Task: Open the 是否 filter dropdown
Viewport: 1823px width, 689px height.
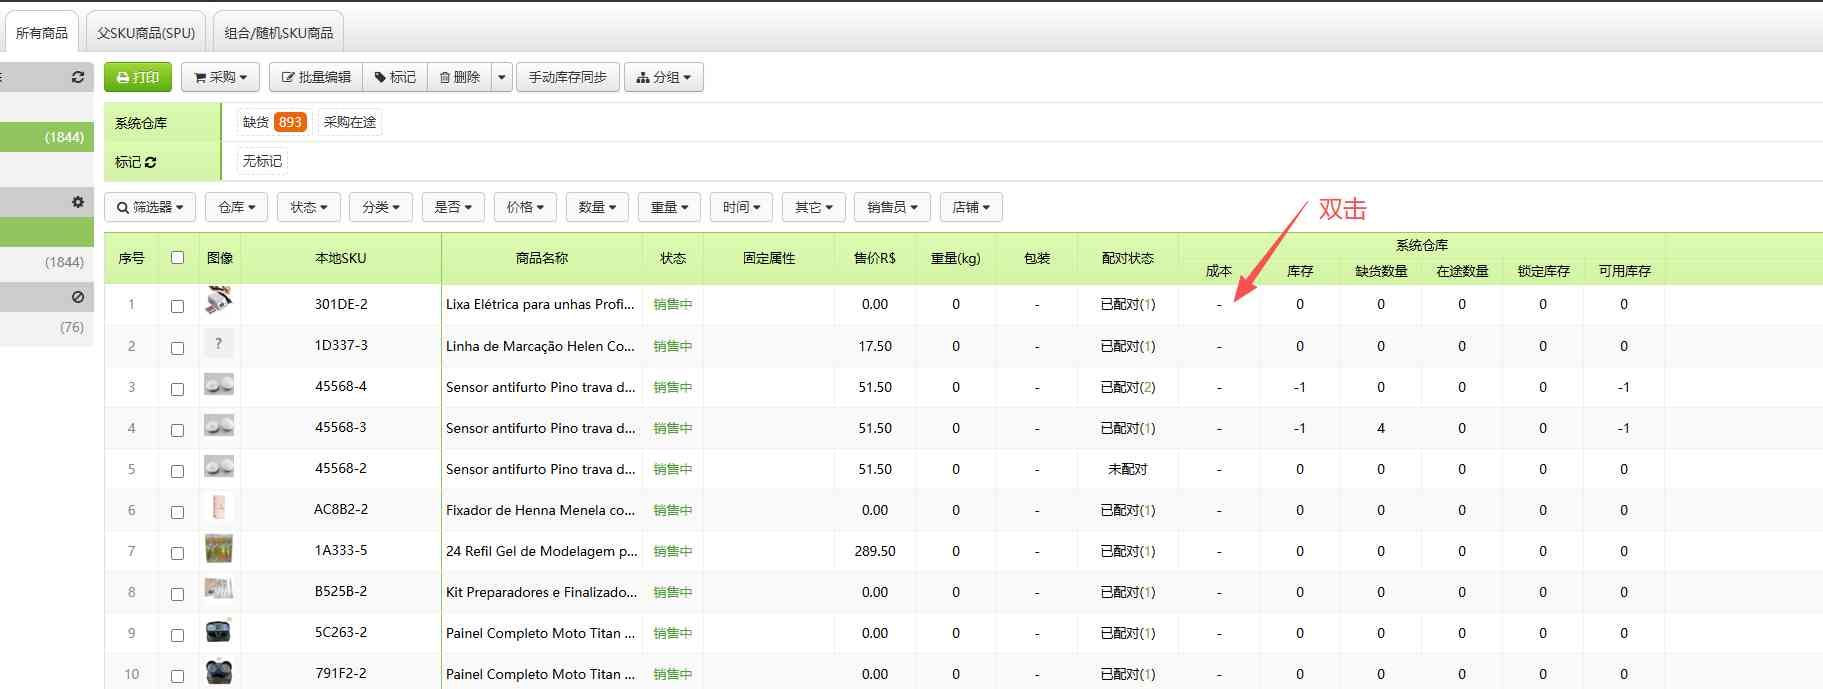Action: click(x=453, y=207)
